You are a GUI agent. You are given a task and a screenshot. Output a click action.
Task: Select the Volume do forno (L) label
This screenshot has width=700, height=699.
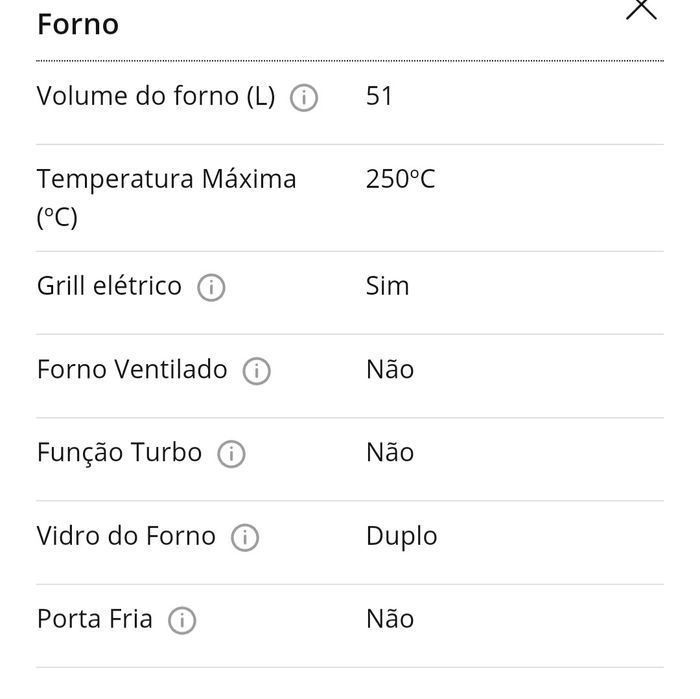155,96
